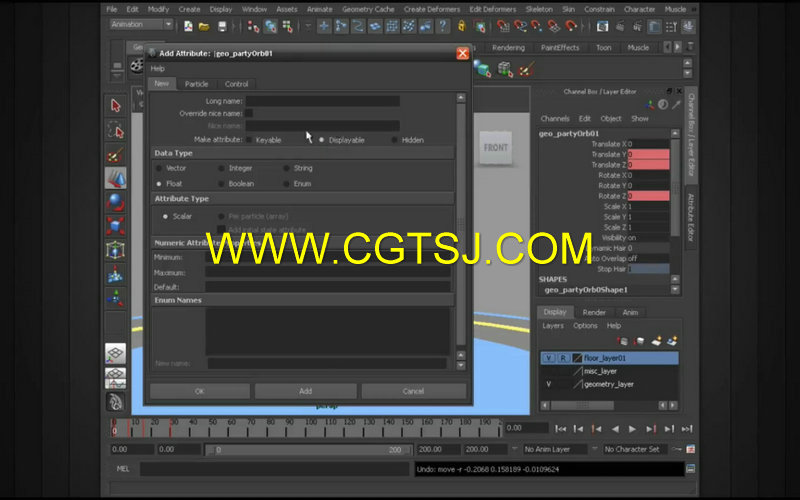This screenshot has width=800, height=500.
Task: Pick the Rotate tool sphere icon
Action: (x=116, y=202)
